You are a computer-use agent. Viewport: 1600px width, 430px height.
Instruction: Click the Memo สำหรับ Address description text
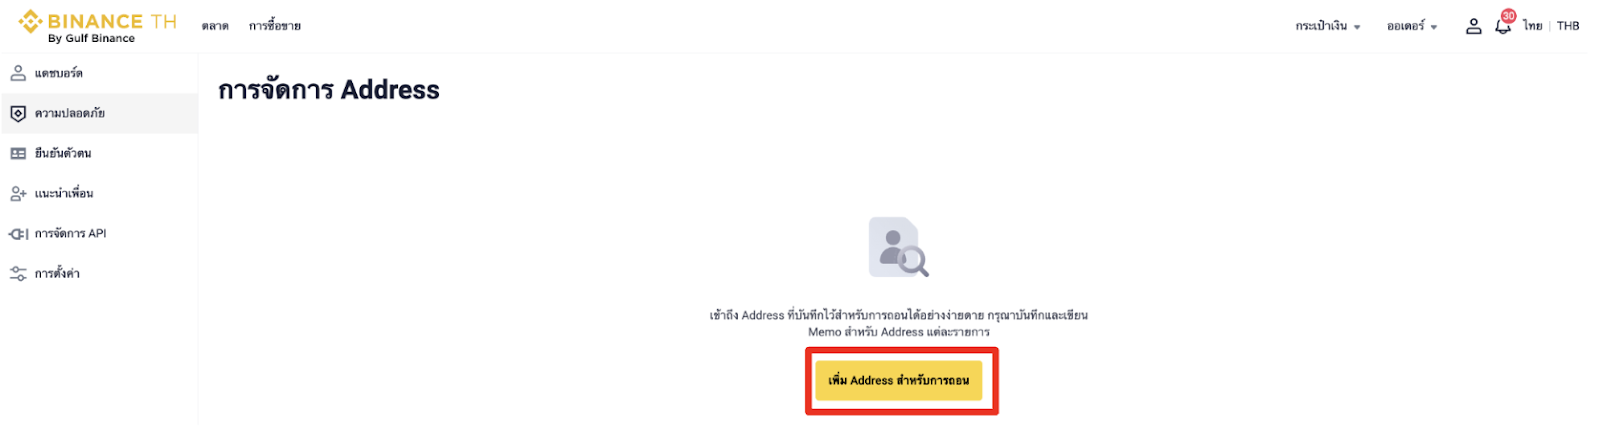899,332
